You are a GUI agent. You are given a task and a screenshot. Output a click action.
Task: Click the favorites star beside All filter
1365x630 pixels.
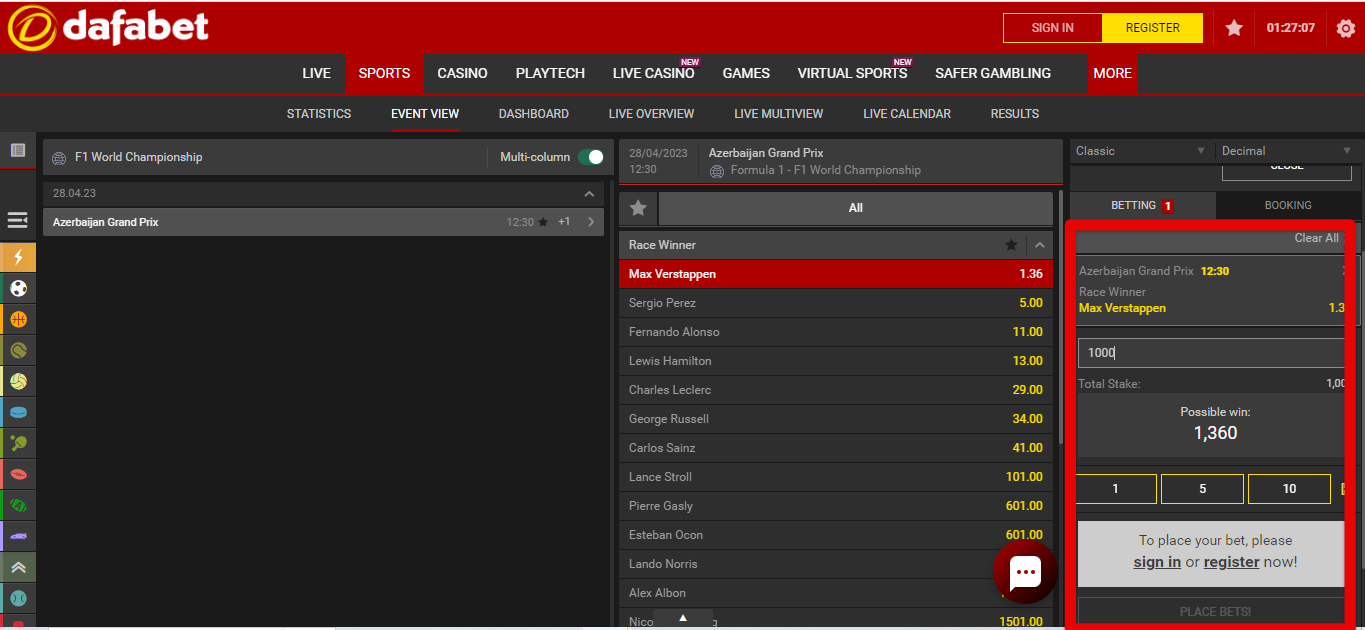[x=638, y=208]
